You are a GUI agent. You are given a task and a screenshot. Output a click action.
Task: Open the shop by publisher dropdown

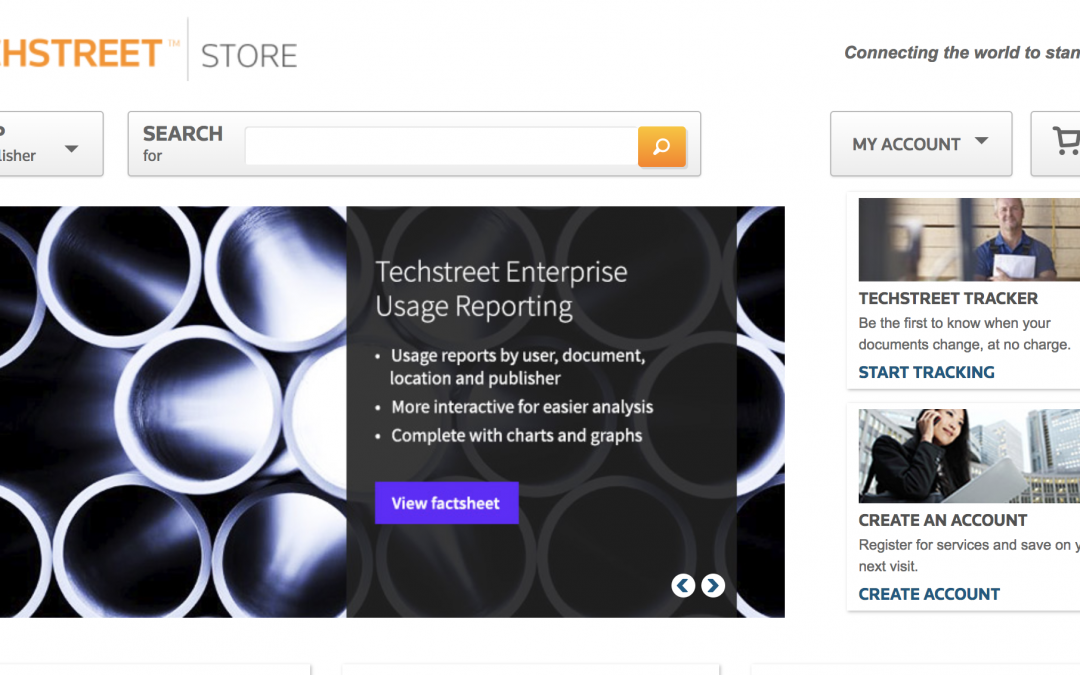[x=51, y=143]
